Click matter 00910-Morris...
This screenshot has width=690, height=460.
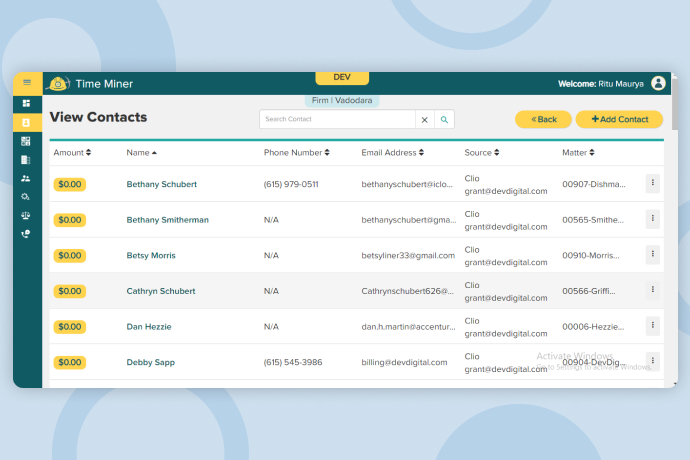click(x=591, y=256)
